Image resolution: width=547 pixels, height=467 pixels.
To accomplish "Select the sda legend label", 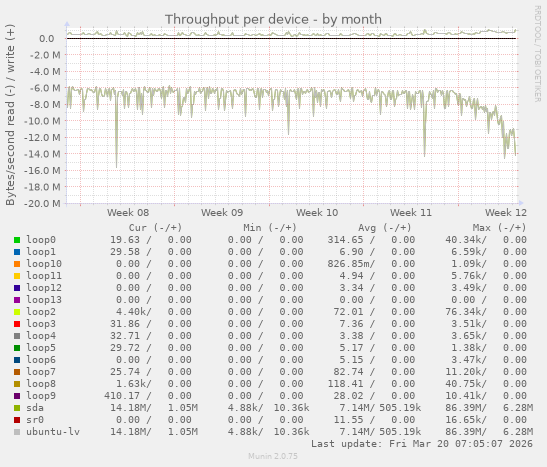I will pyautogui.click(x=35, y=408).
